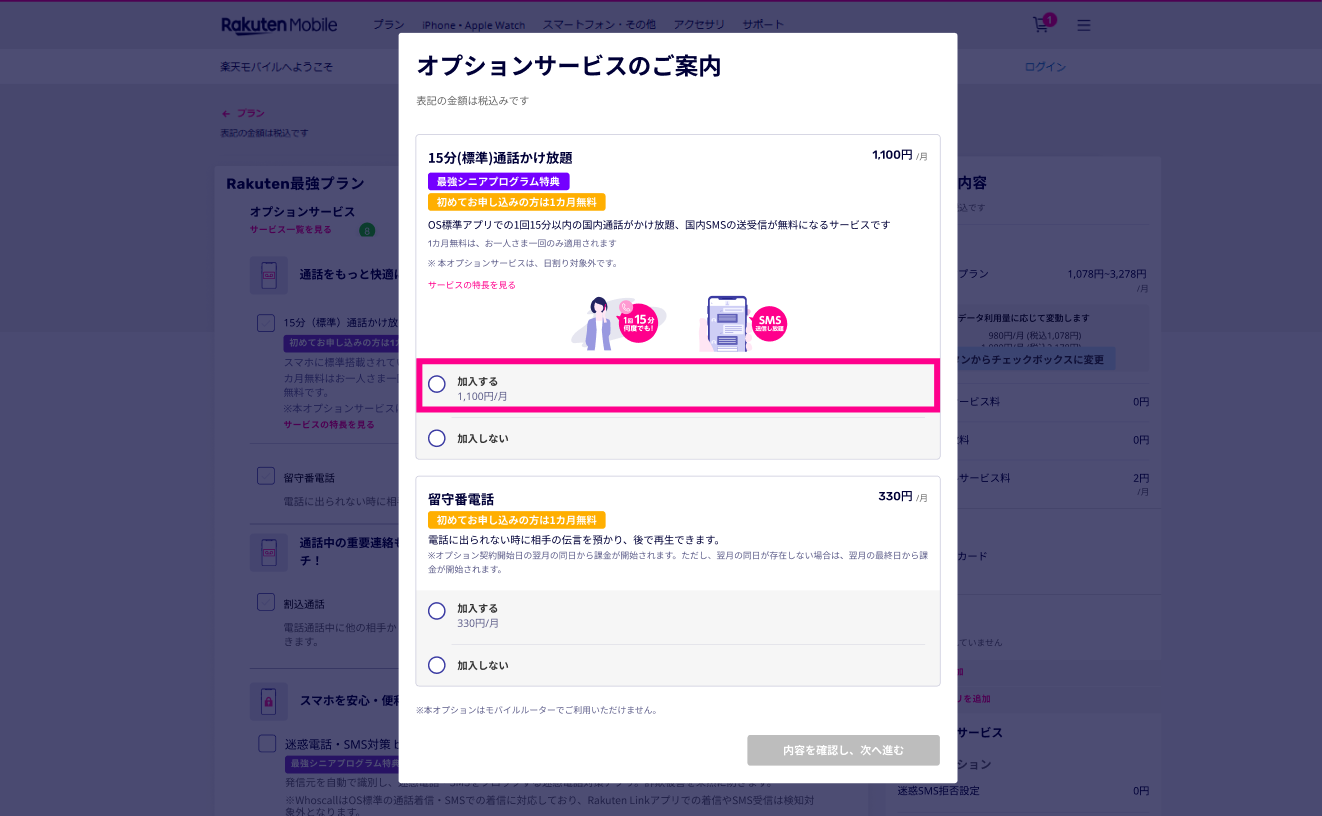This screenshot has width=1322, height=816.
Task: Click the SMS phone illustration
Action: 743,323
